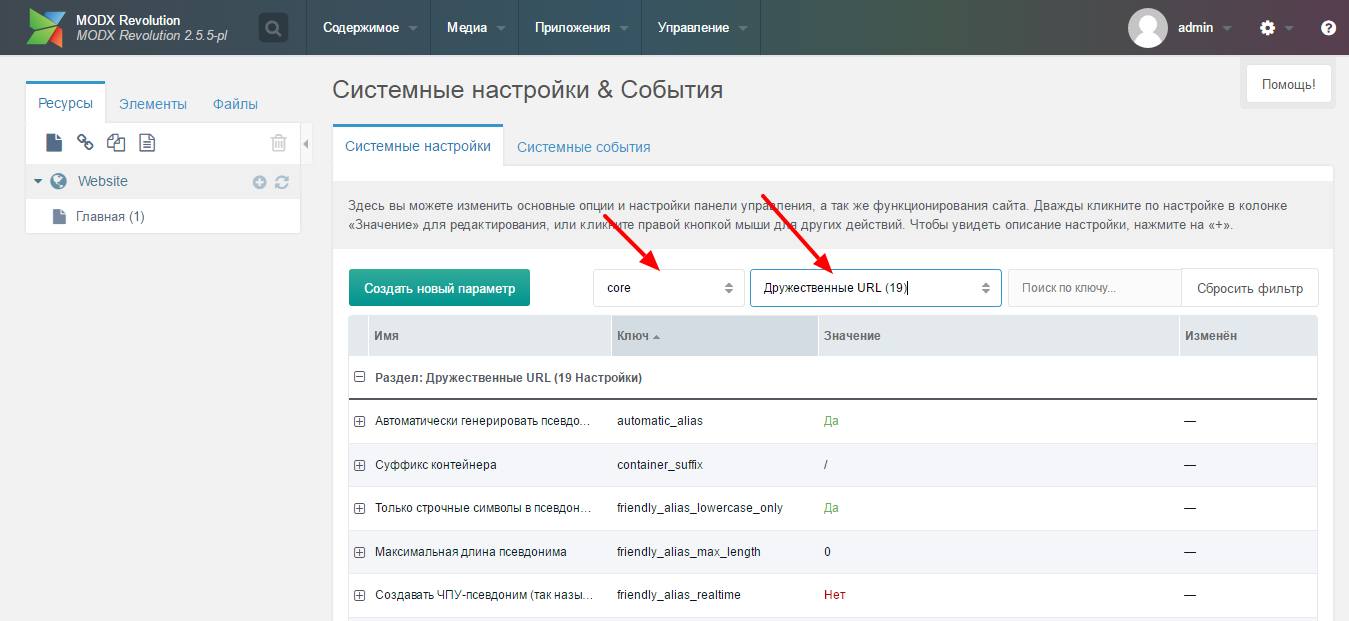The image size is (1349, 621).
Task: Select the Системные настройки tab
Action: click(x=418, y=146)
